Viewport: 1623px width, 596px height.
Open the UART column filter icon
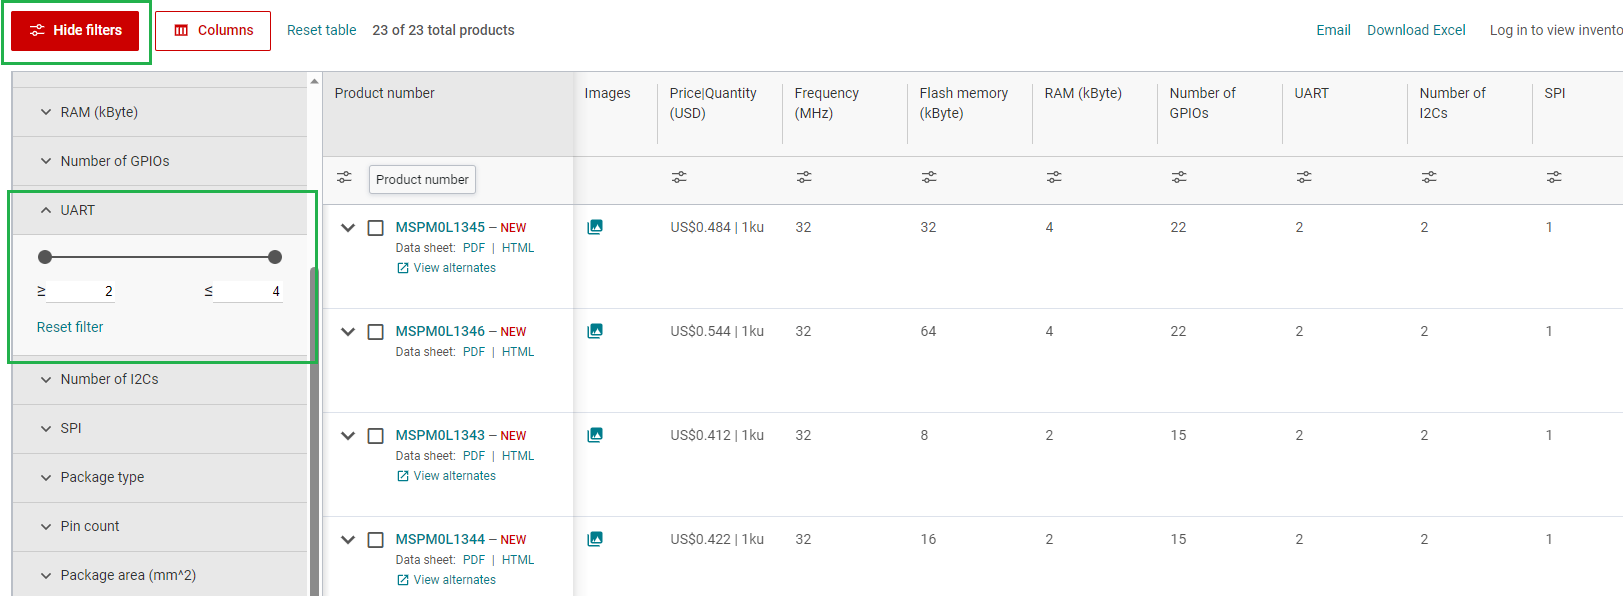click(x=1304, y=177)
